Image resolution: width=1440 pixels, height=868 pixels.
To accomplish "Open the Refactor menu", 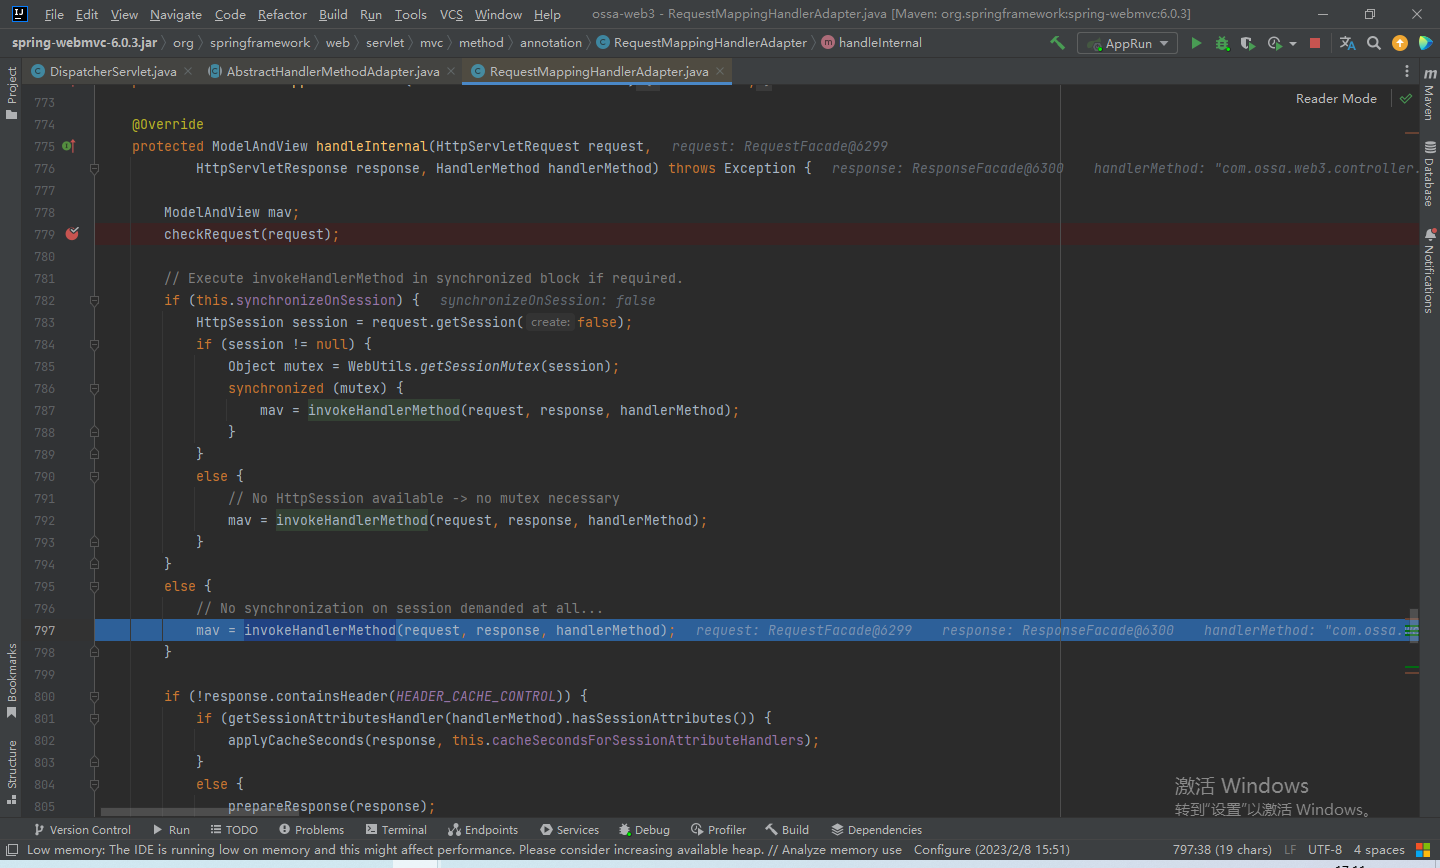I will [x=282, y=14].
